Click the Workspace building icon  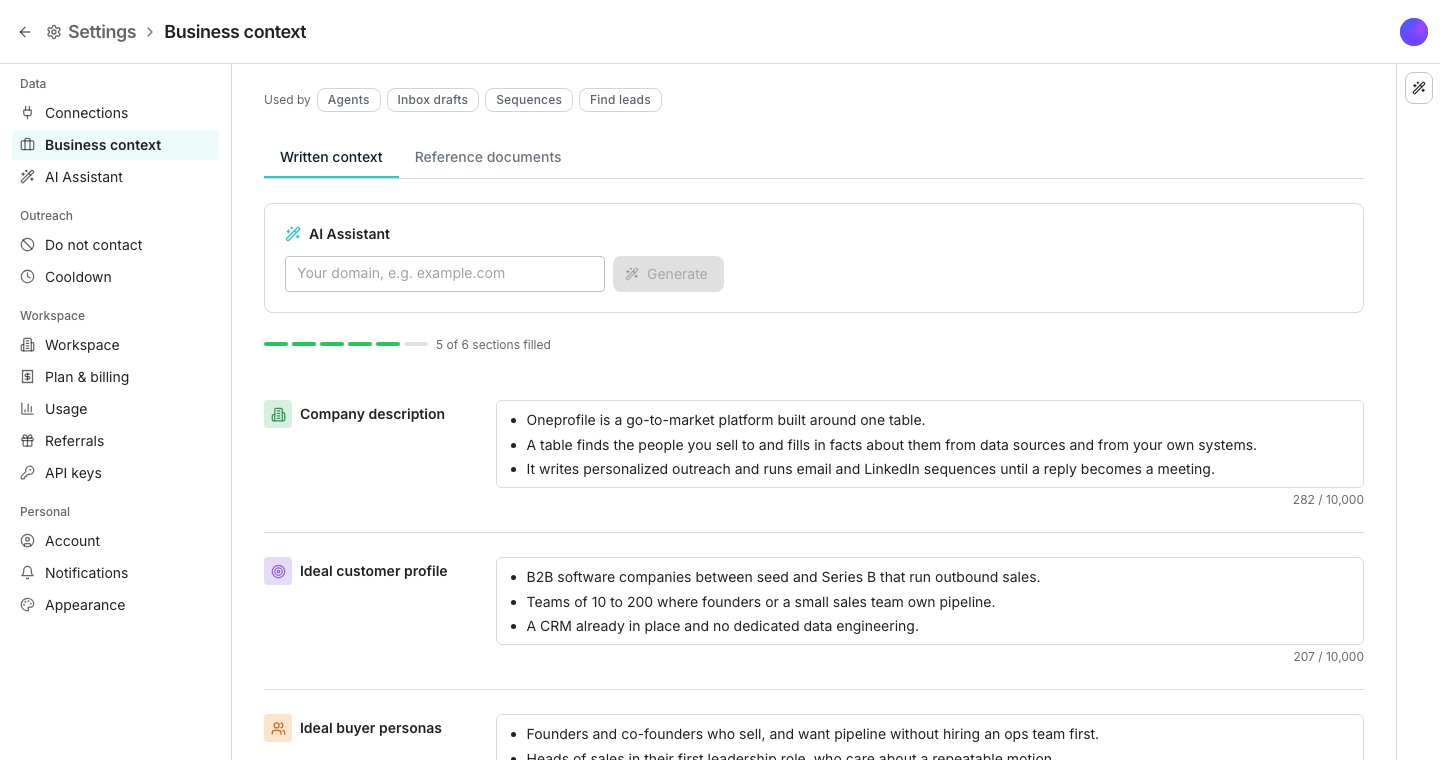27,345
